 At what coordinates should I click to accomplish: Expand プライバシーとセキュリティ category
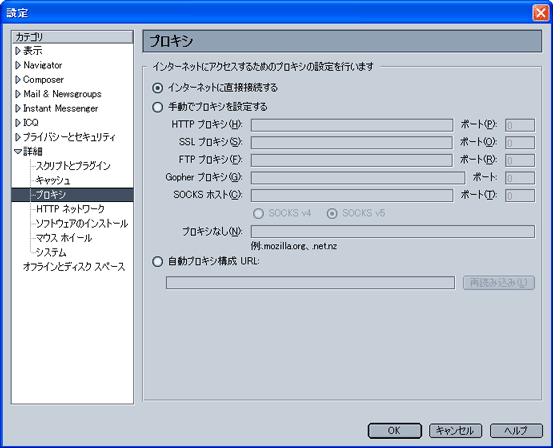[18, 137]
